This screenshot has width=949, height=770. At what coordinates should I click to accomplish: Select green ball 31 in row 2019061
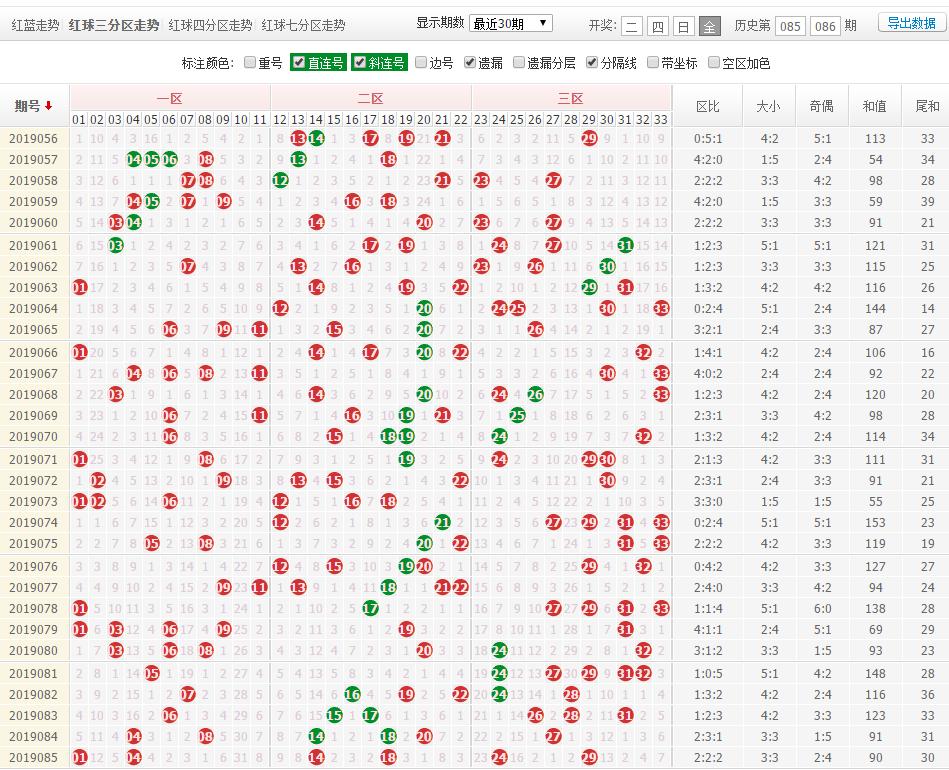[625, 246]
